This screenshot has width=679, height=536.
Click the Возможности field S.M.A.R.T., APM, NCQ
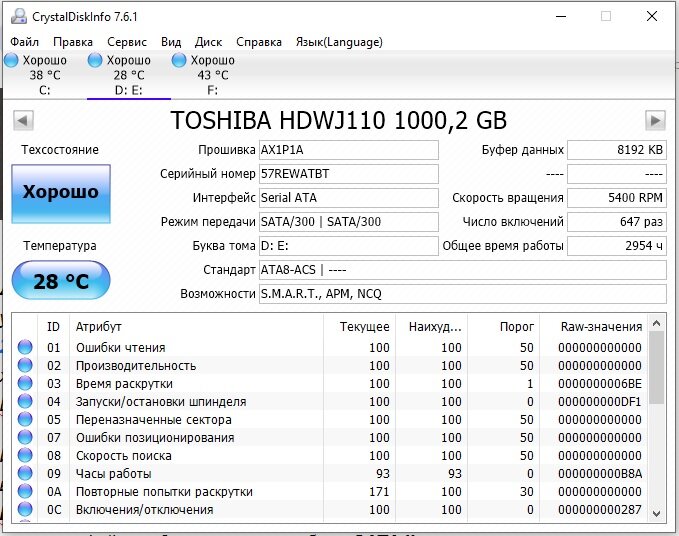click(x=462, y=294)
